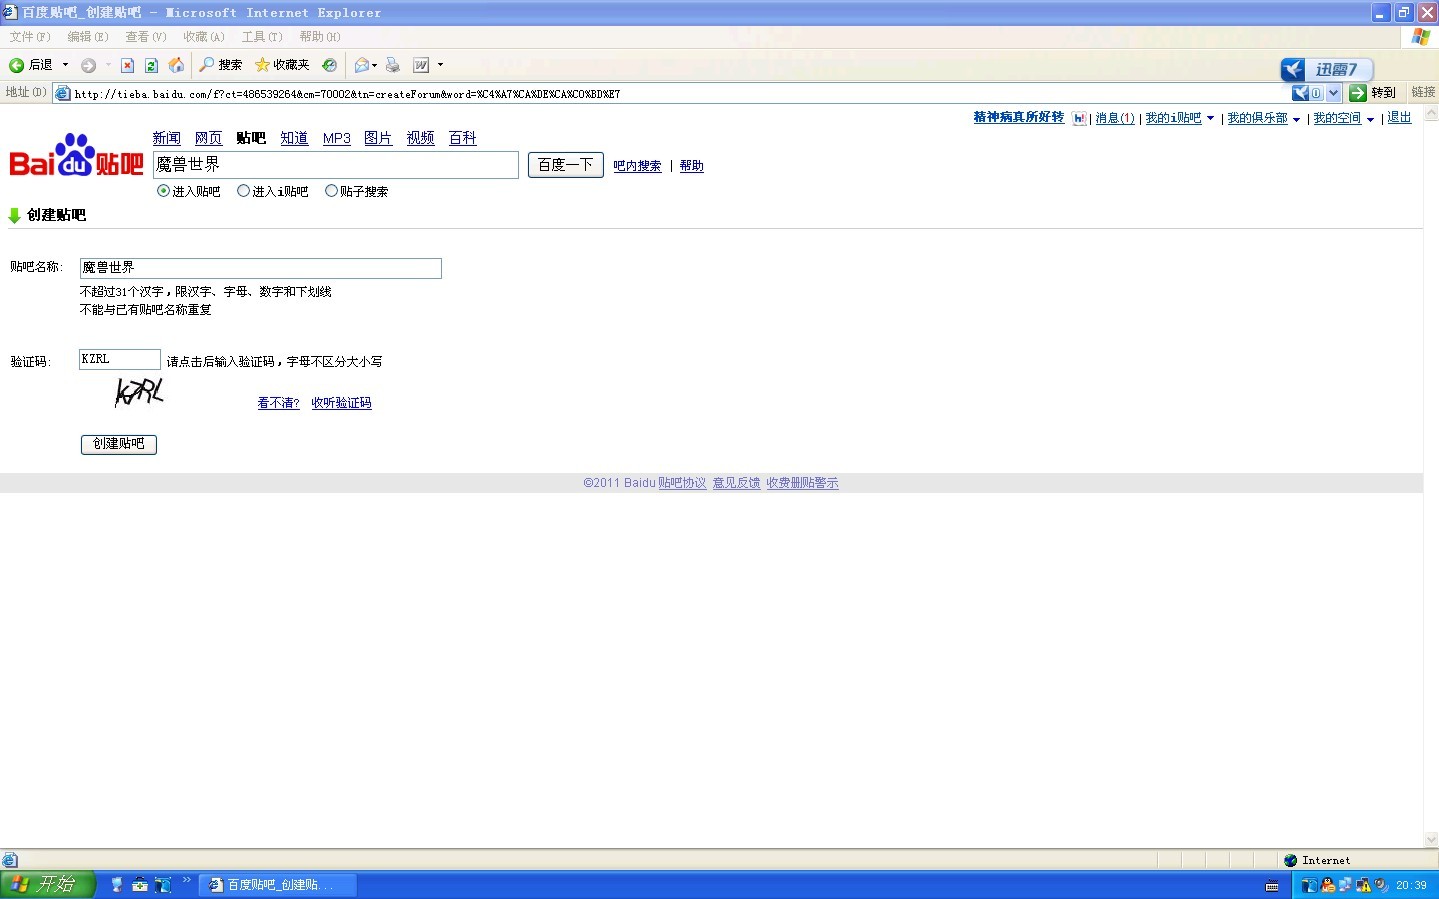Screen dimensions: 1439x899
Task: Open the 网页 navigation link
Action: pyautogui.click(x=209, y=138)
